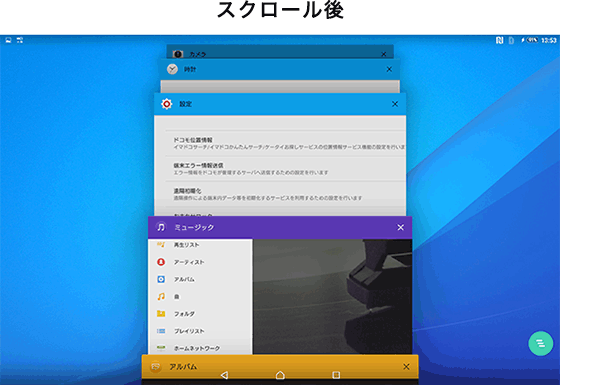Select プレイリスト in the music menu
Viewport: 596px width, 385px height.
click(200, 331)
